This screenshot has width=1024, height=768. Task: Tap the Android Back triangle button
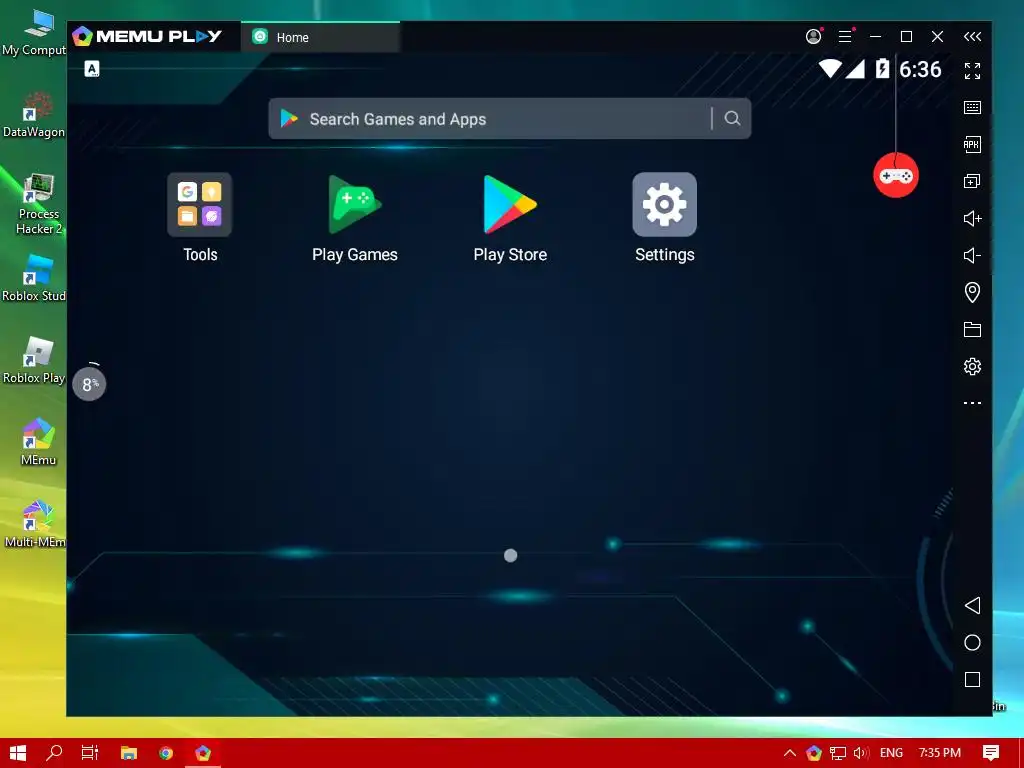[x=972, y=605]
